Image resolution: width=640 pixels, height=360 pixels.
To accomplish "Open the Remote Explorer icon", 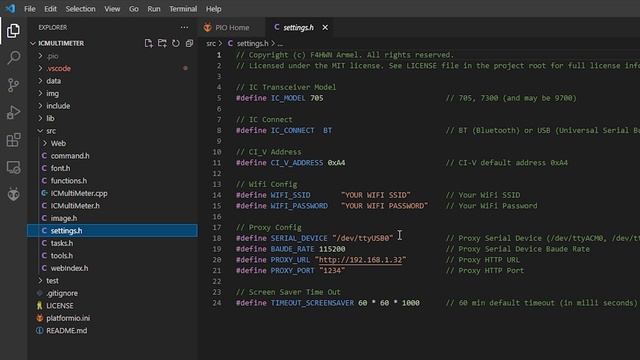I will [13, 167].
